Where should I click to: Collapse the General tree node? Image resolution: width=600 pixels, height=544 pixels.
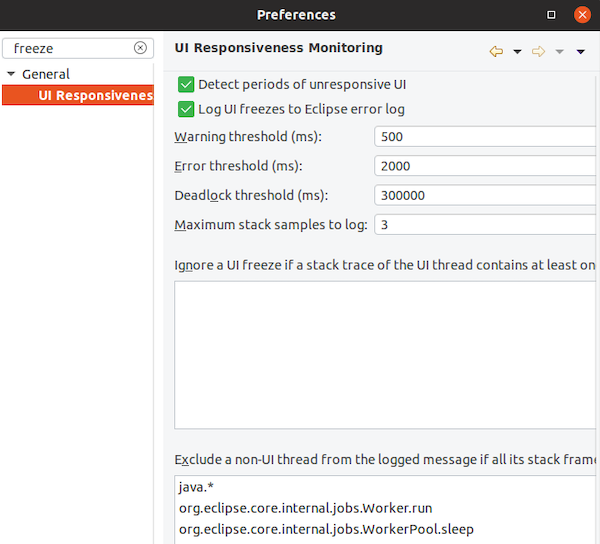click(11, 74)
